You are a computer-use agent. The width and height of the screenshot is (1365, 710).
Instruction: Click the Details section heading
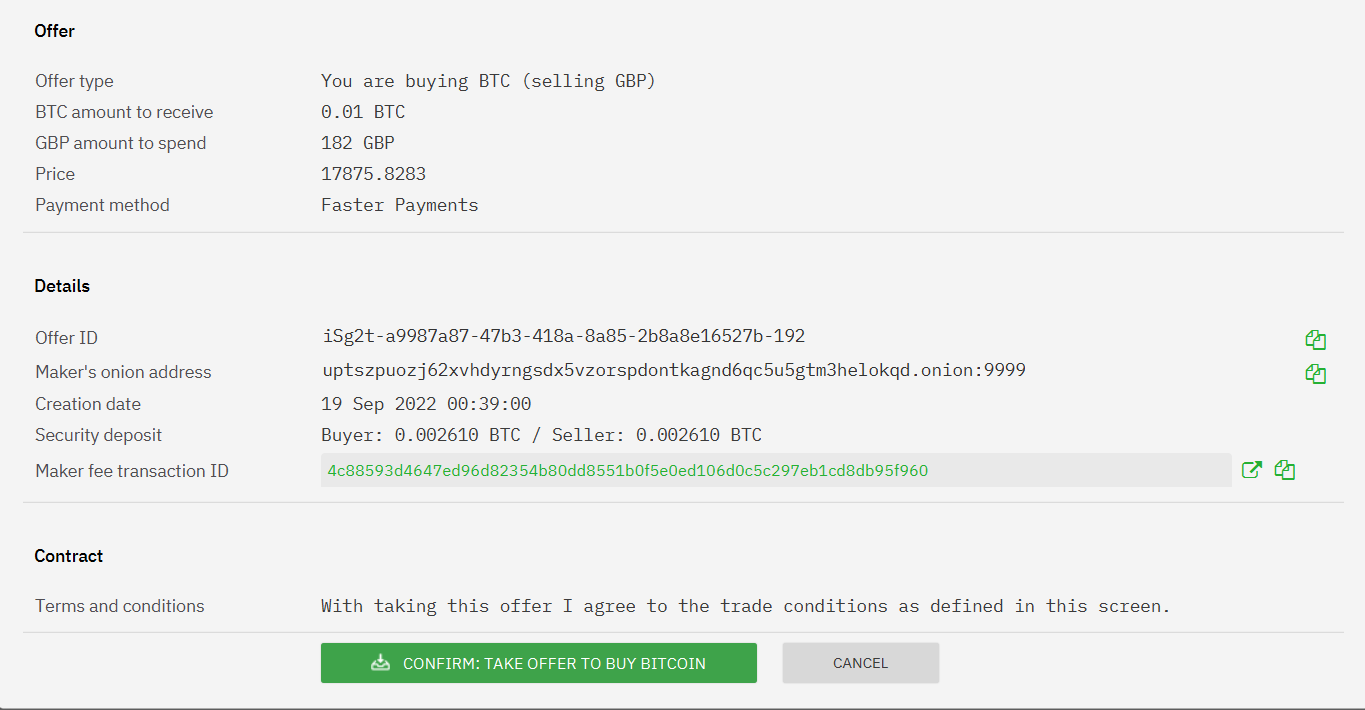point(62,286)
